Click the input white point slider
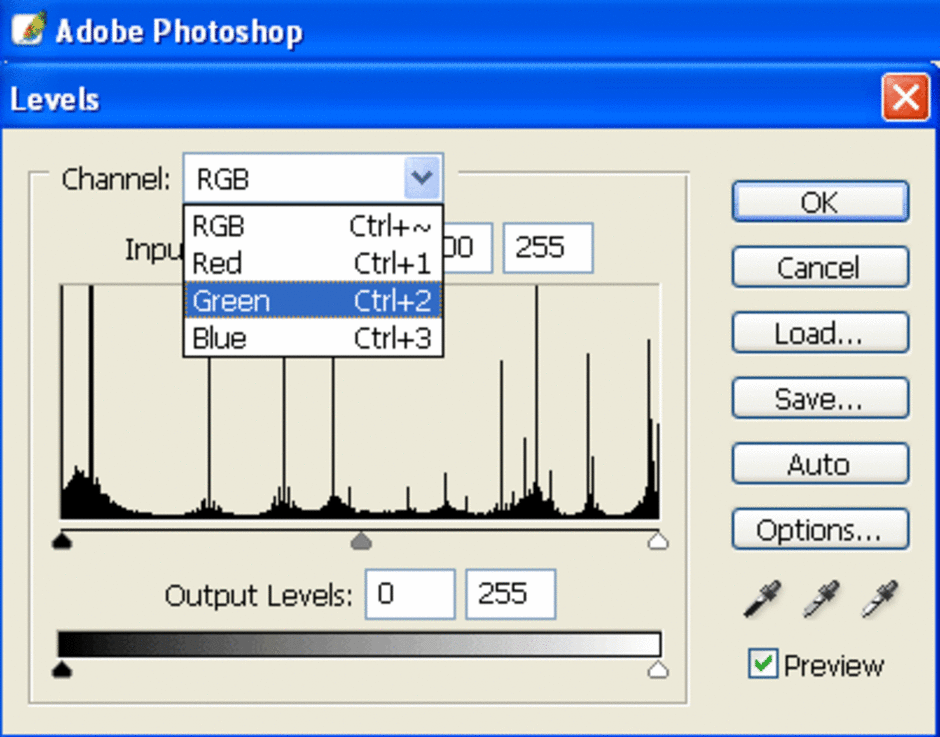 point(658,541)
